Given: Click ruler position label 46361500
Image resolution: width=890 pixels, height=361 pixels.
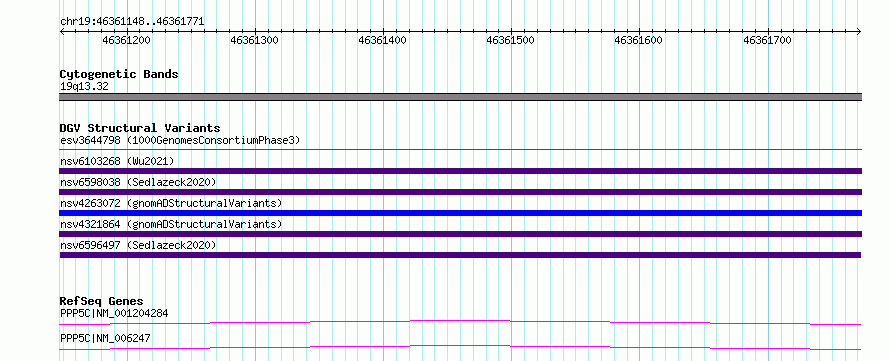Looking at the screenshot, I should pyautogui.click(x=511, y=40).
